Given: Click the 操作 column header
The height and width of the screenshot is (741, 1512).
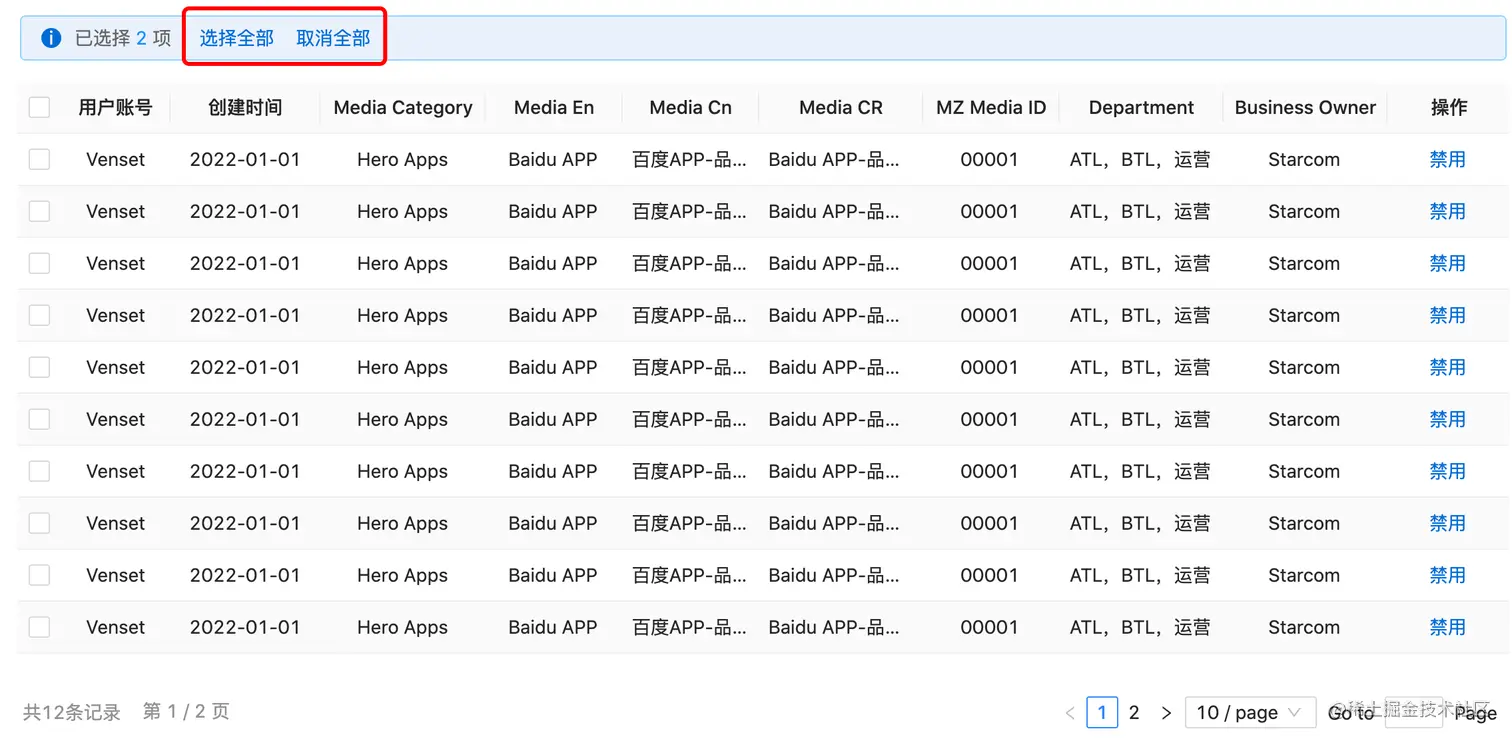Looking at the screenshot, I should 1449,107.
